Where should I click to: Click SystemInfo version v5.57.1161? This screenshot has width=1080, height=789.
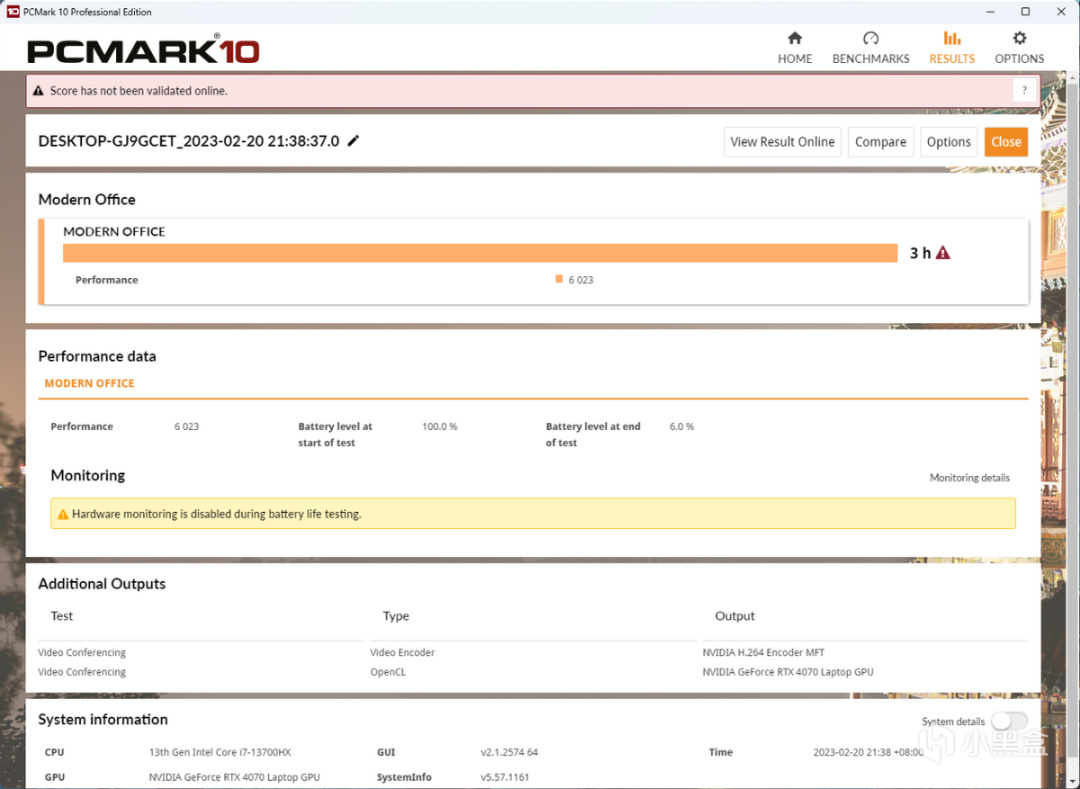point(505,777)
